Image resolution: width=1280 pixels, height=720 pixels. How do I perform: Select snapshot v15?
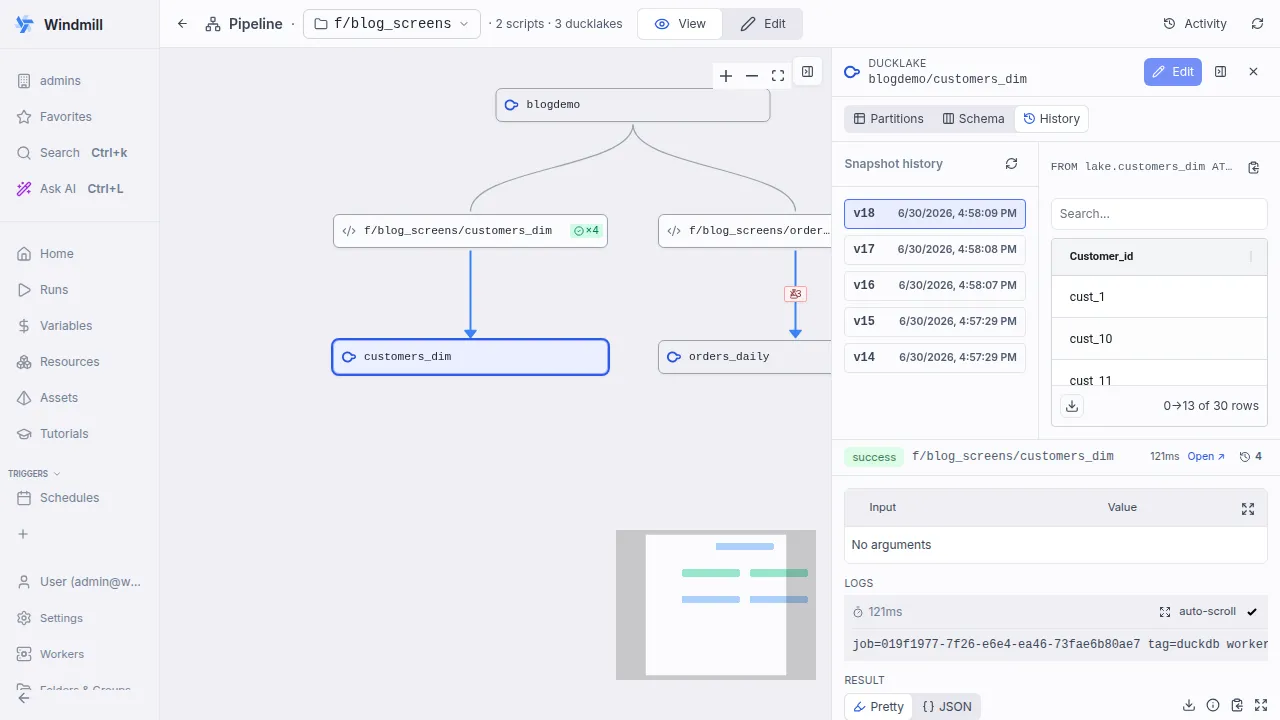[935, 321]
